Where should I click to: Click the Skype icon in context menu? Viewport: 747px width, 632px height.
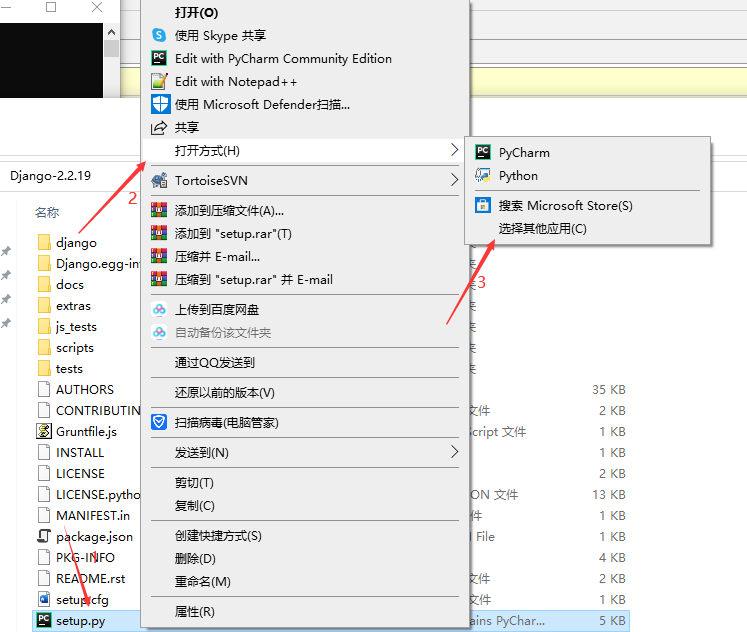(x=159, y=35)
